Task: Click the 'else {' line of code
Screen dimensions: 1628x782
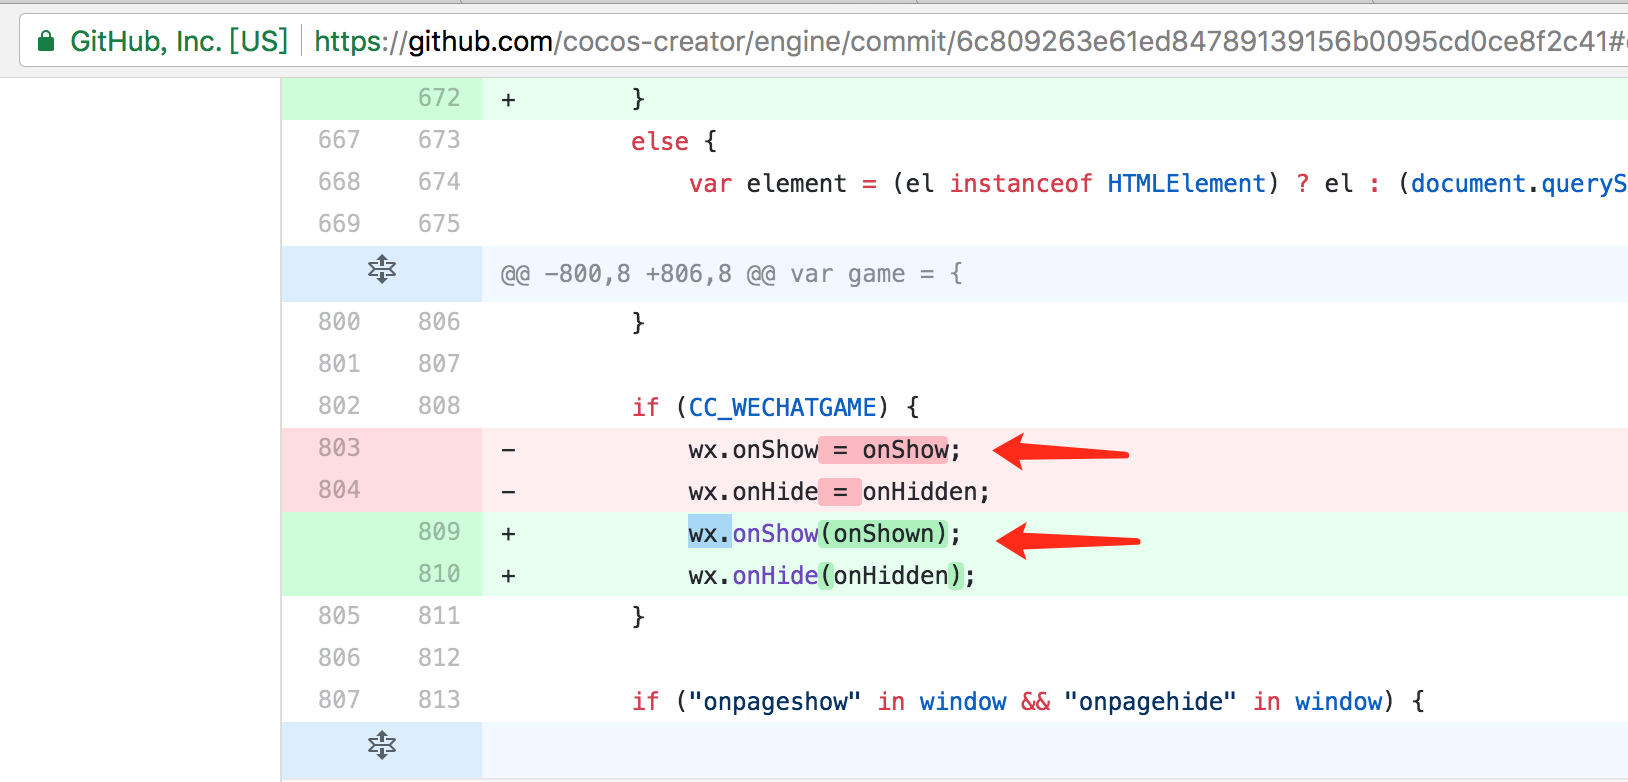Action: tap(673, 142)
